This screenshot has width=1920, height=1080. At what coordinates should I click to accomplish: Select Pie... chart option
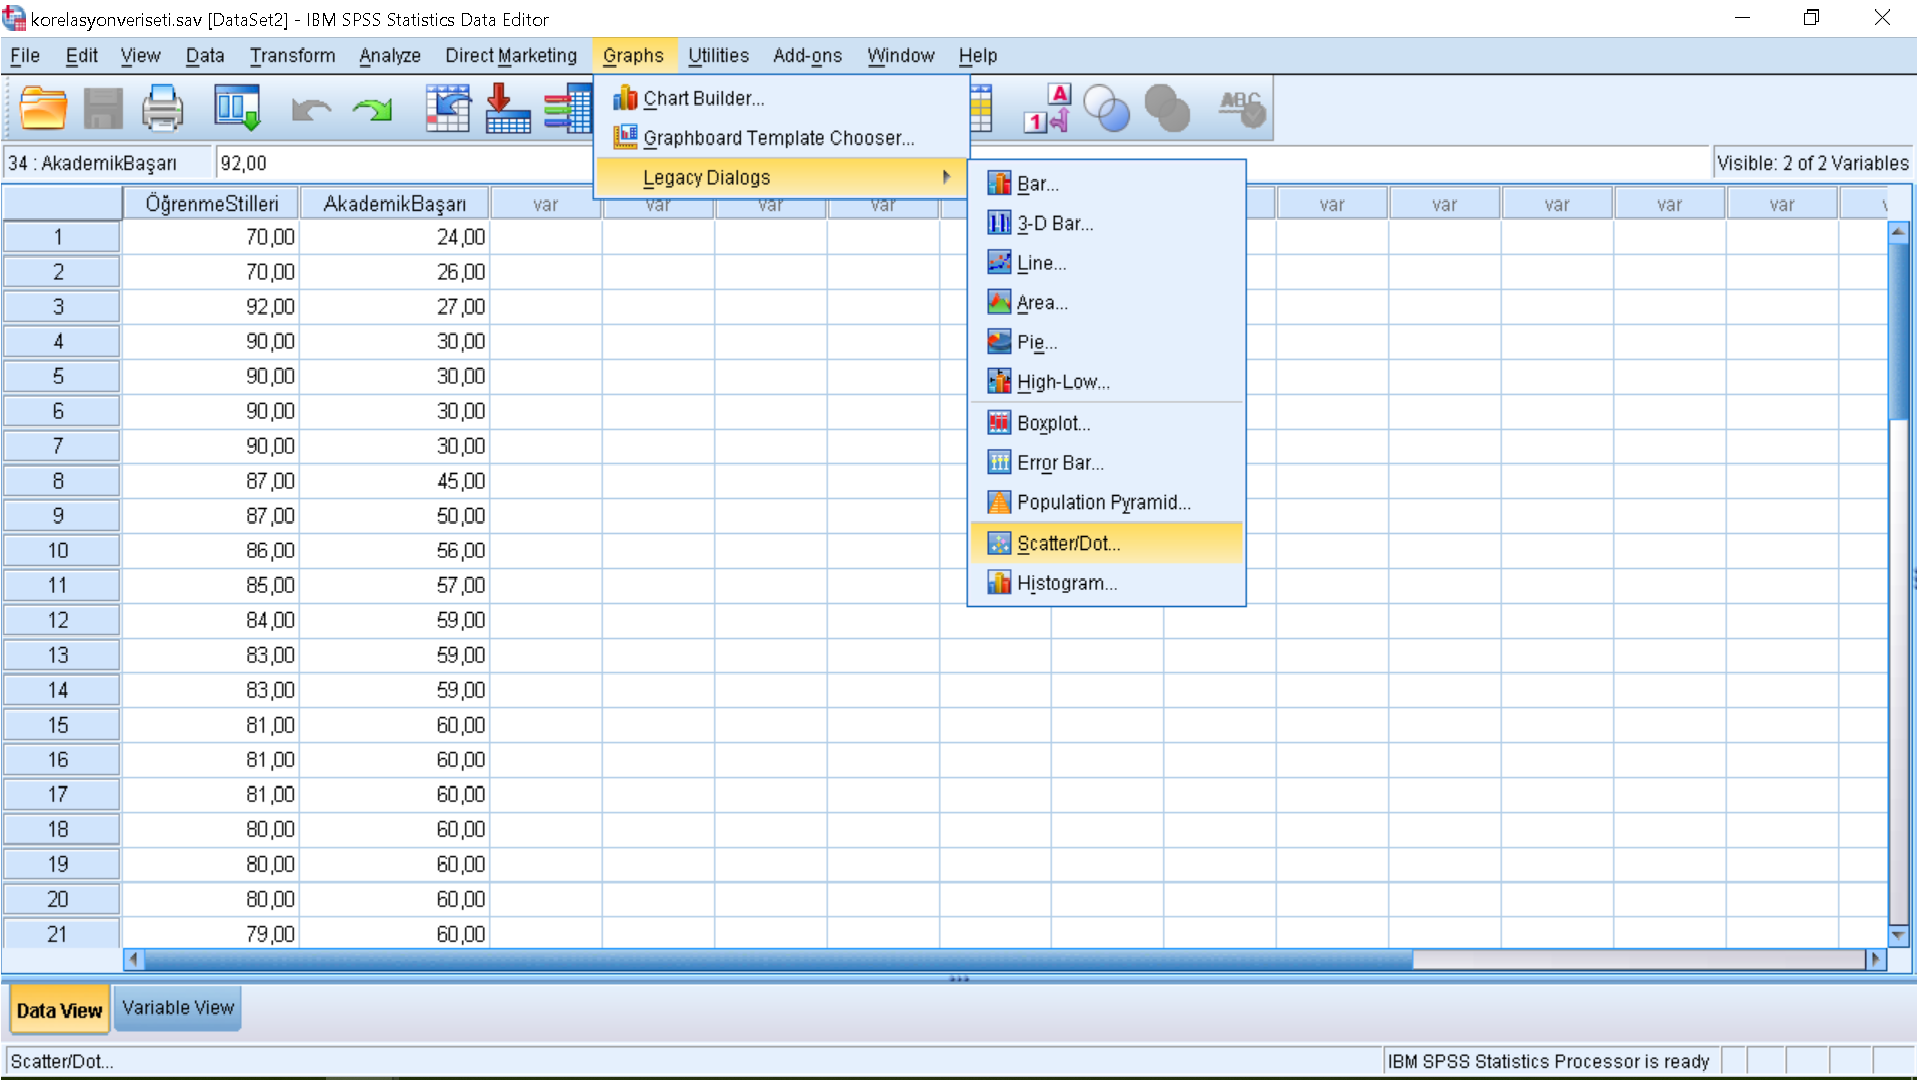pos(1107,343)
